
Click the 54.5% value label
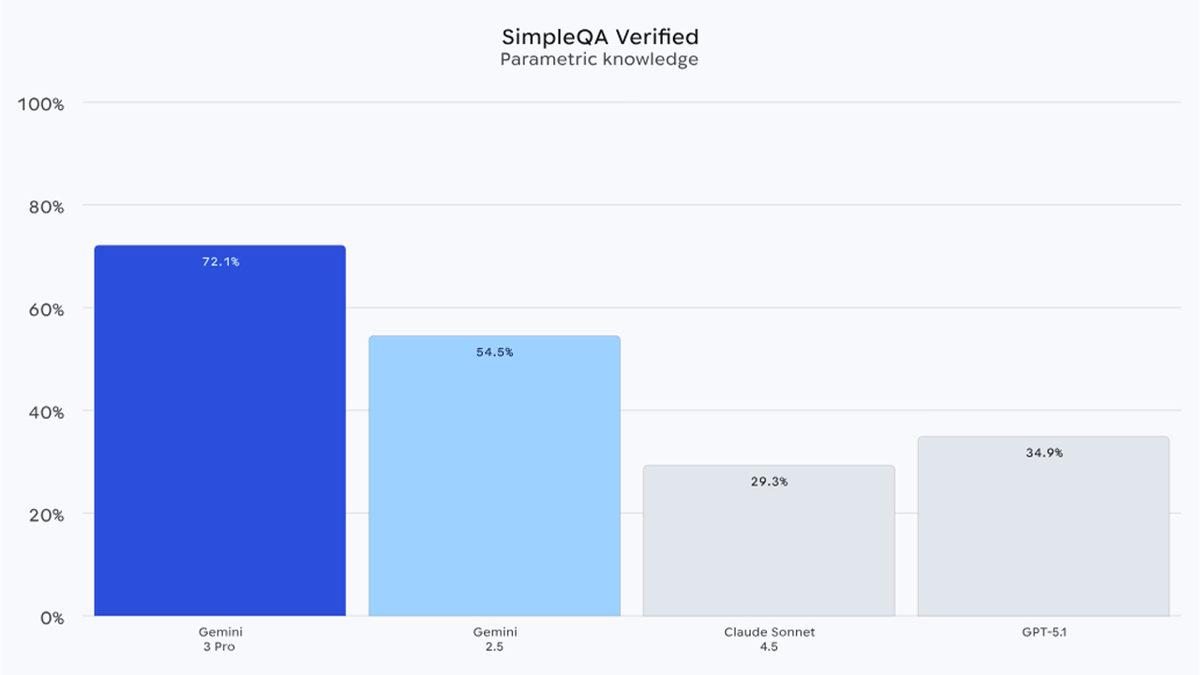coord(494,352)
